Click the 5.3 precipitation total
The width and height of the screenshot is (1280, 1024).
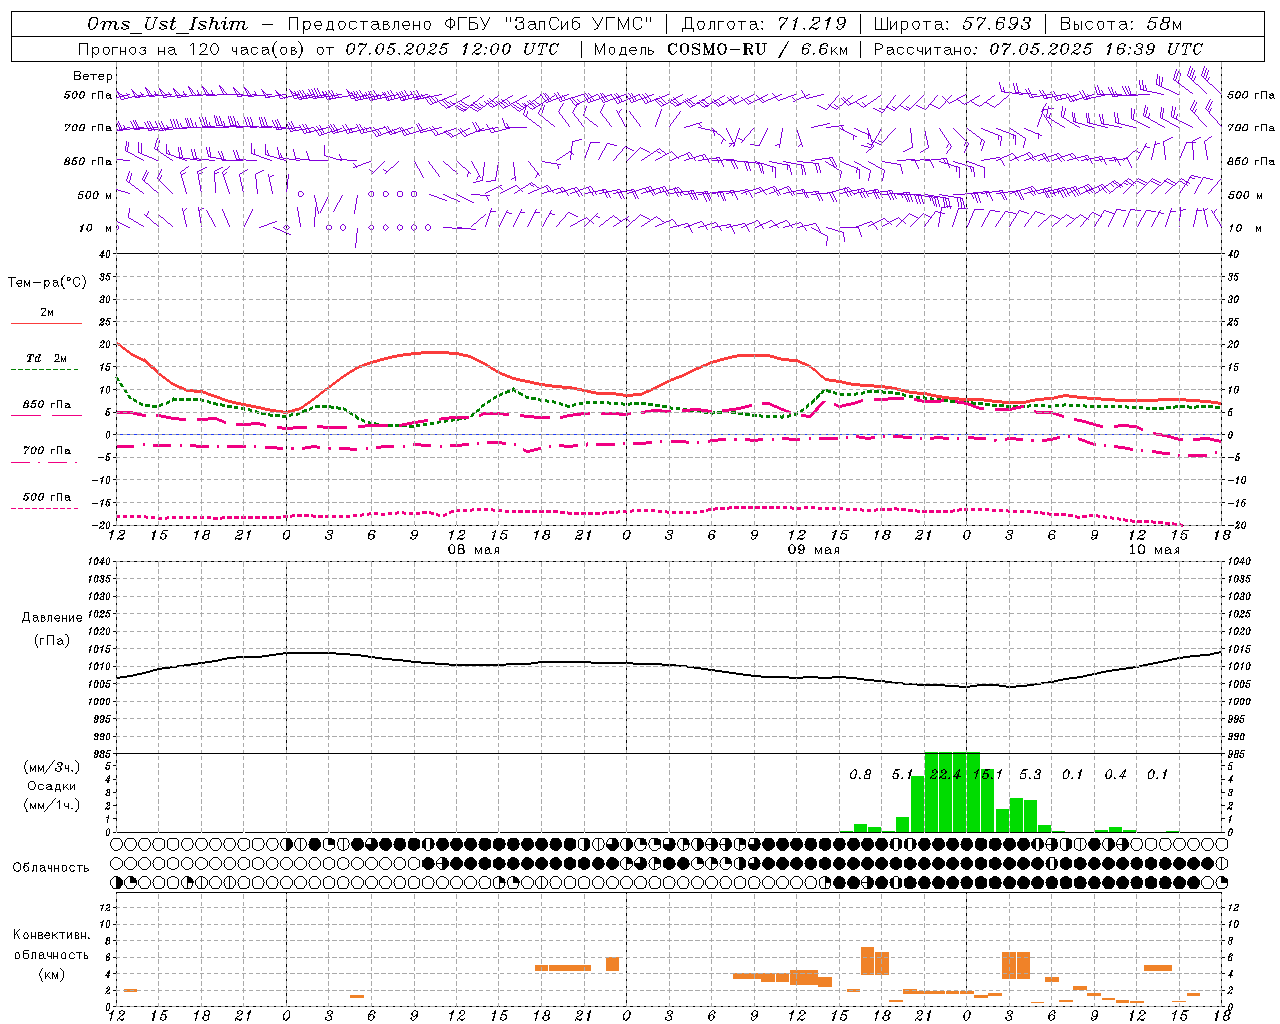(x=1030, y=775)
